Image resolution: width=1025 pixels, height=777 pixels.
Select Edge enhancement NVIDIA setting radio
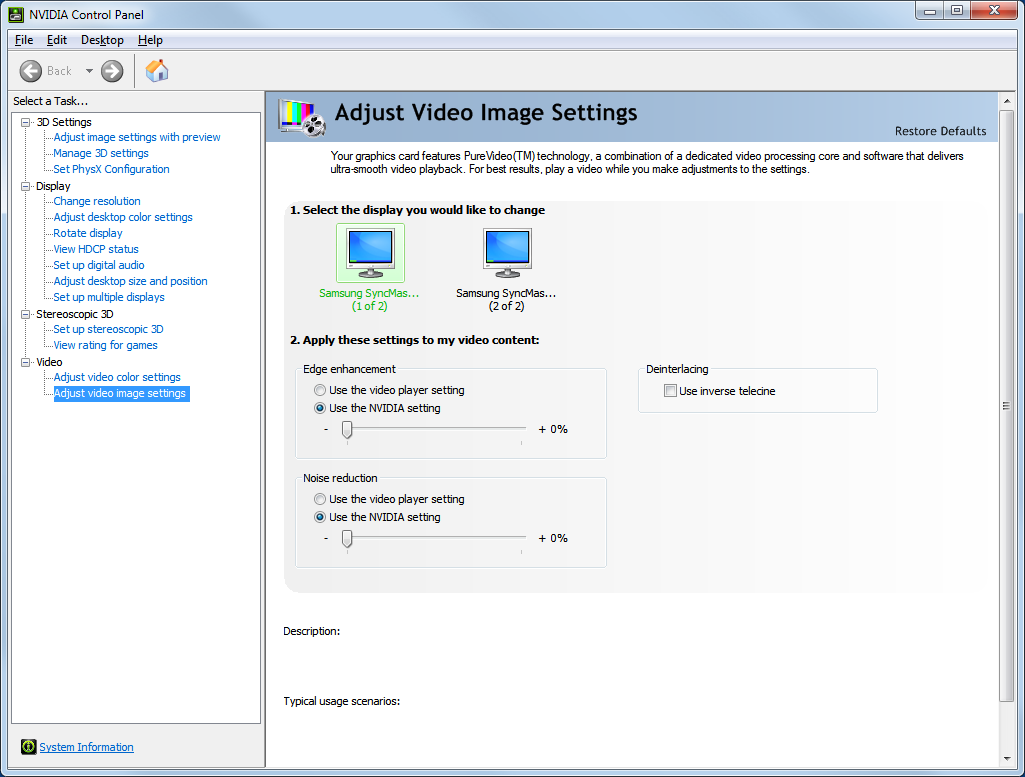tap(320, 408)
